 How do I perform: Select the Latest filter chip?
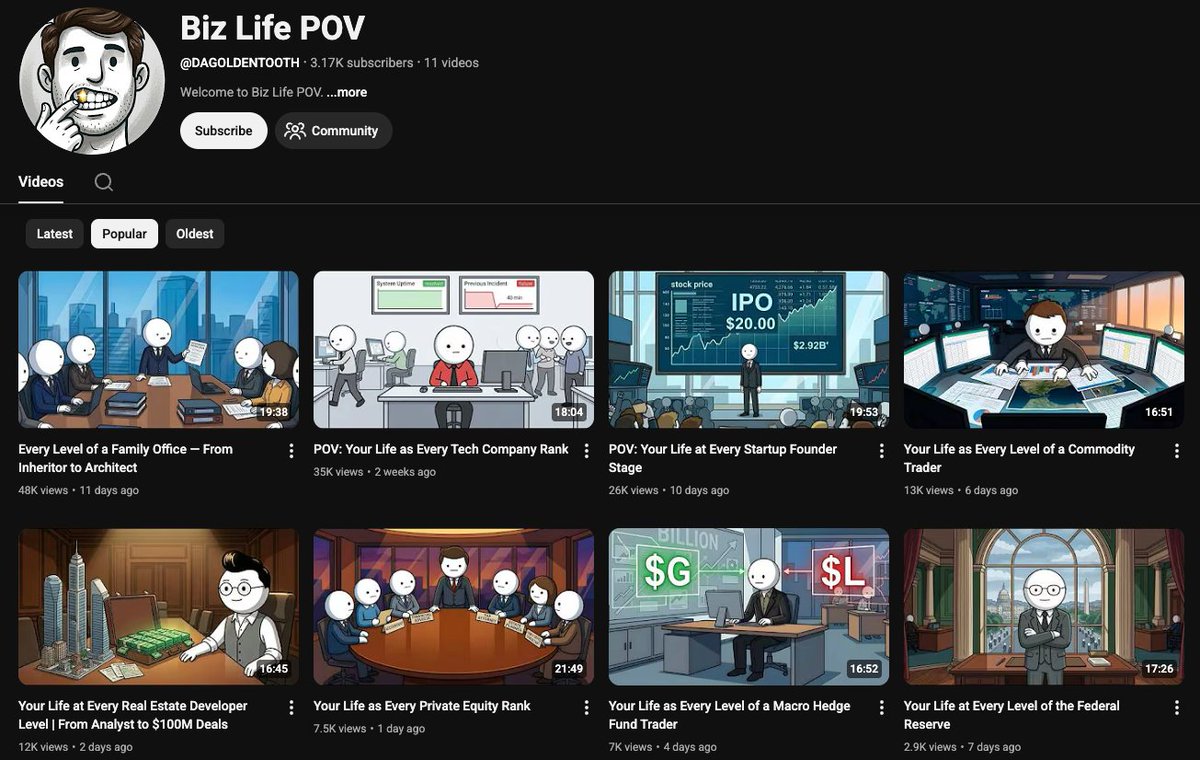(54, 233)
